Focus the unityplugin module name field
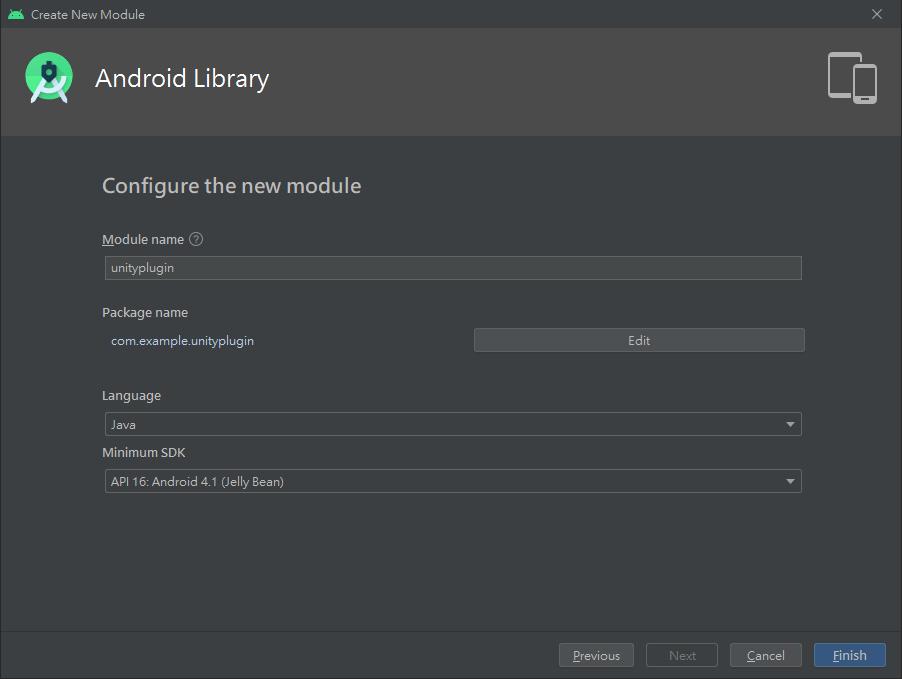The height and width of the screenshot is (679, 902). (x=453, y=268)
